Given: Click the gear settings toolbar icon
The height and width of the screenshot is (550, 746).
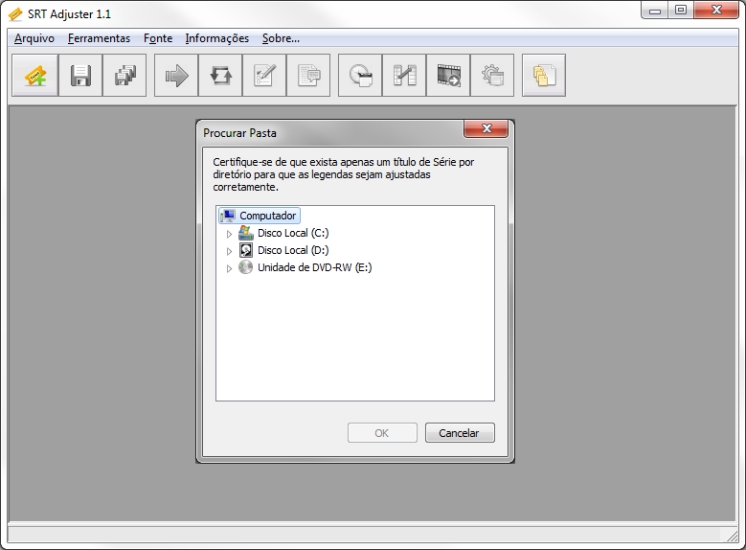Looking at the screenshot, I should (x=492, y=76).
